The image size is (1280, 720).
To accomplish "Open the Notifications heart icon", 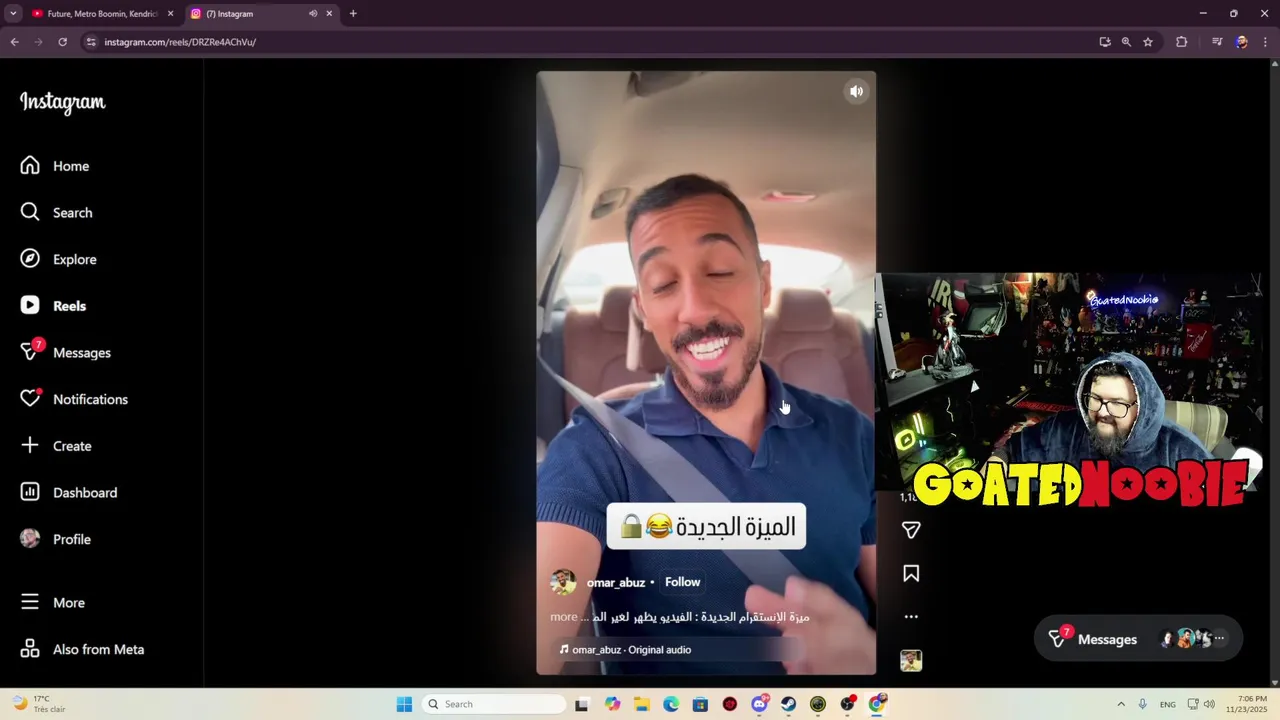I will (30, 399).
